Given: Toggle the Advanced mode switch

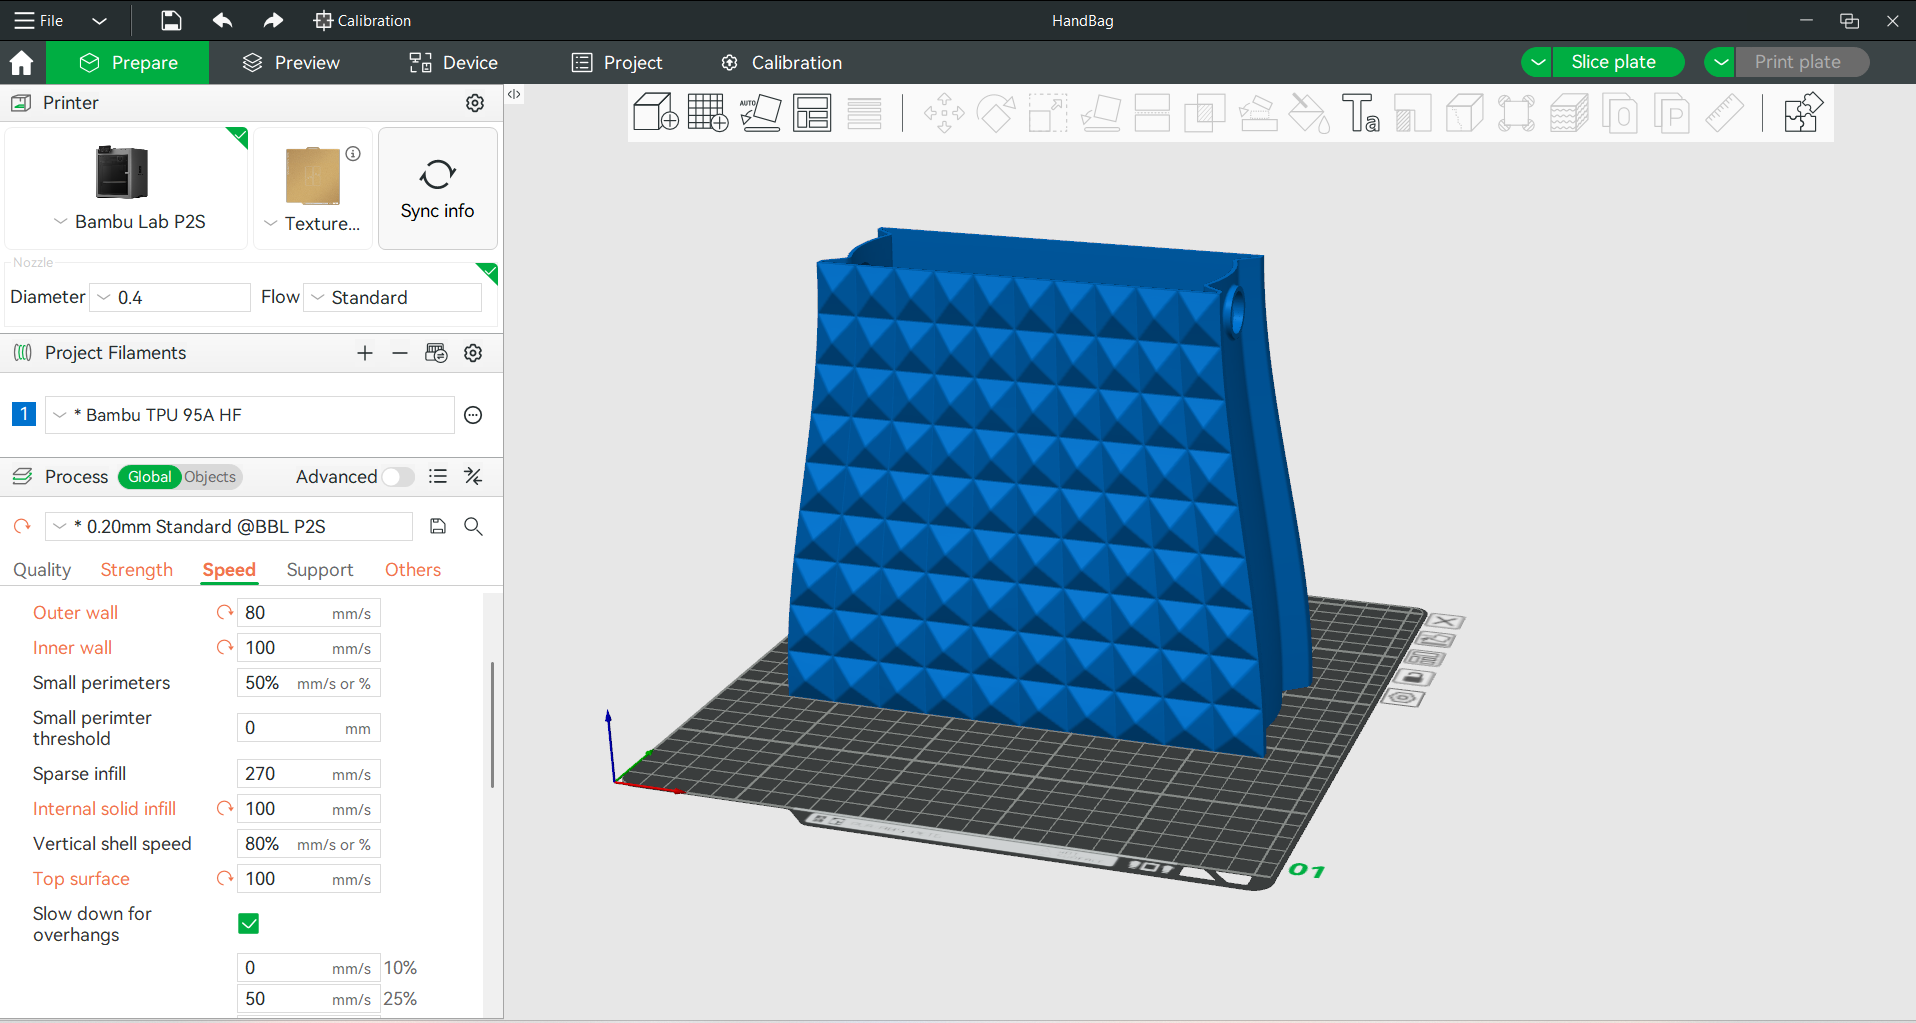Looking at the screenshot, I should click(x=397, y=477).
